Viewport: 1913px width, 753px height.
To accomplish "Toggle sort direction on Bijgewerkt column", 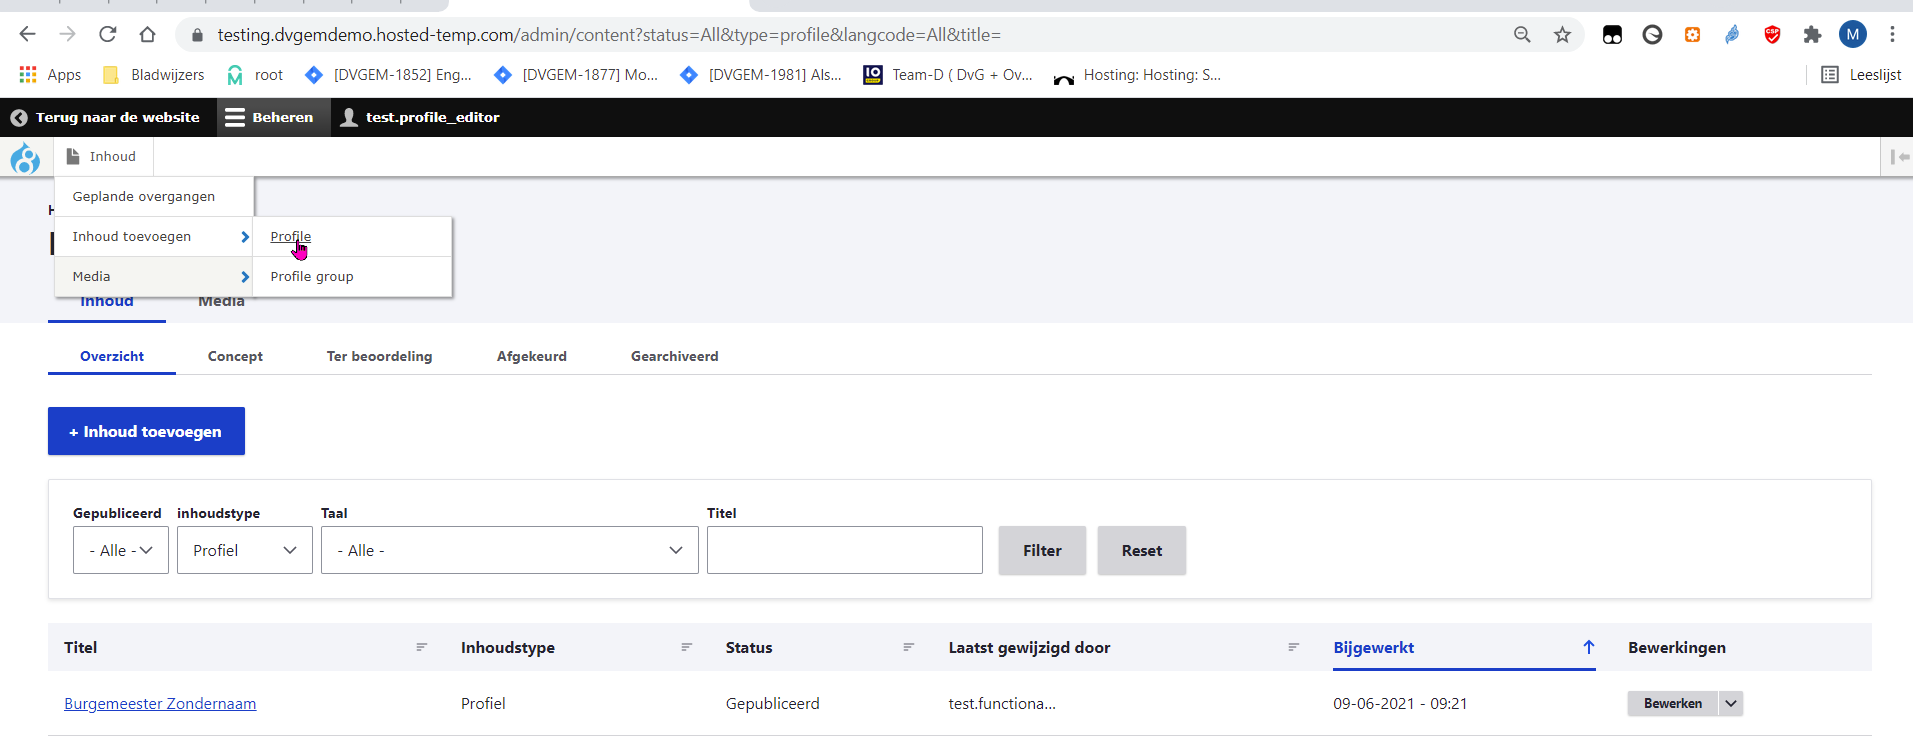I will [x=1588, y=648].
